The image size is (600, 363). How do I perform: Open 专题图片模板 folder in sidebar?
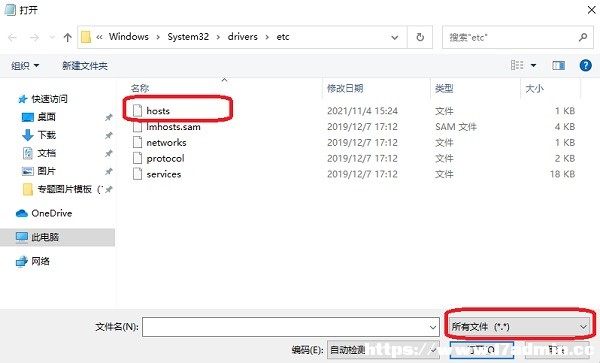click(x=64, y=189)
